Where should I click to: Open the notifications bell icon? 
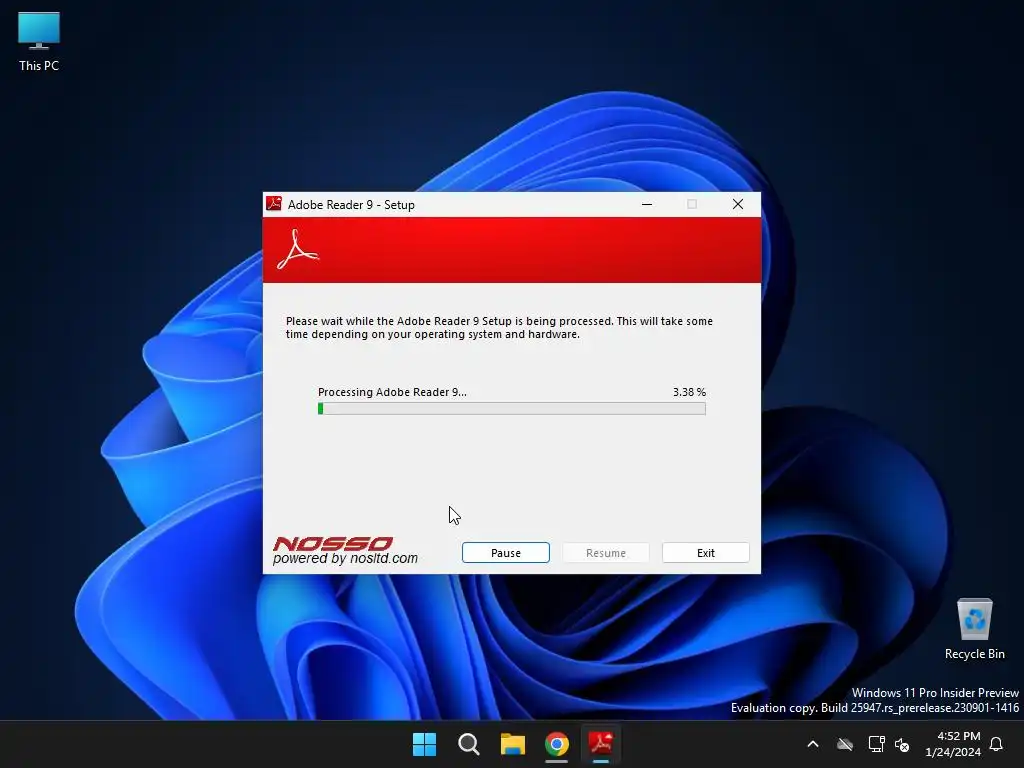click(997, 744)
